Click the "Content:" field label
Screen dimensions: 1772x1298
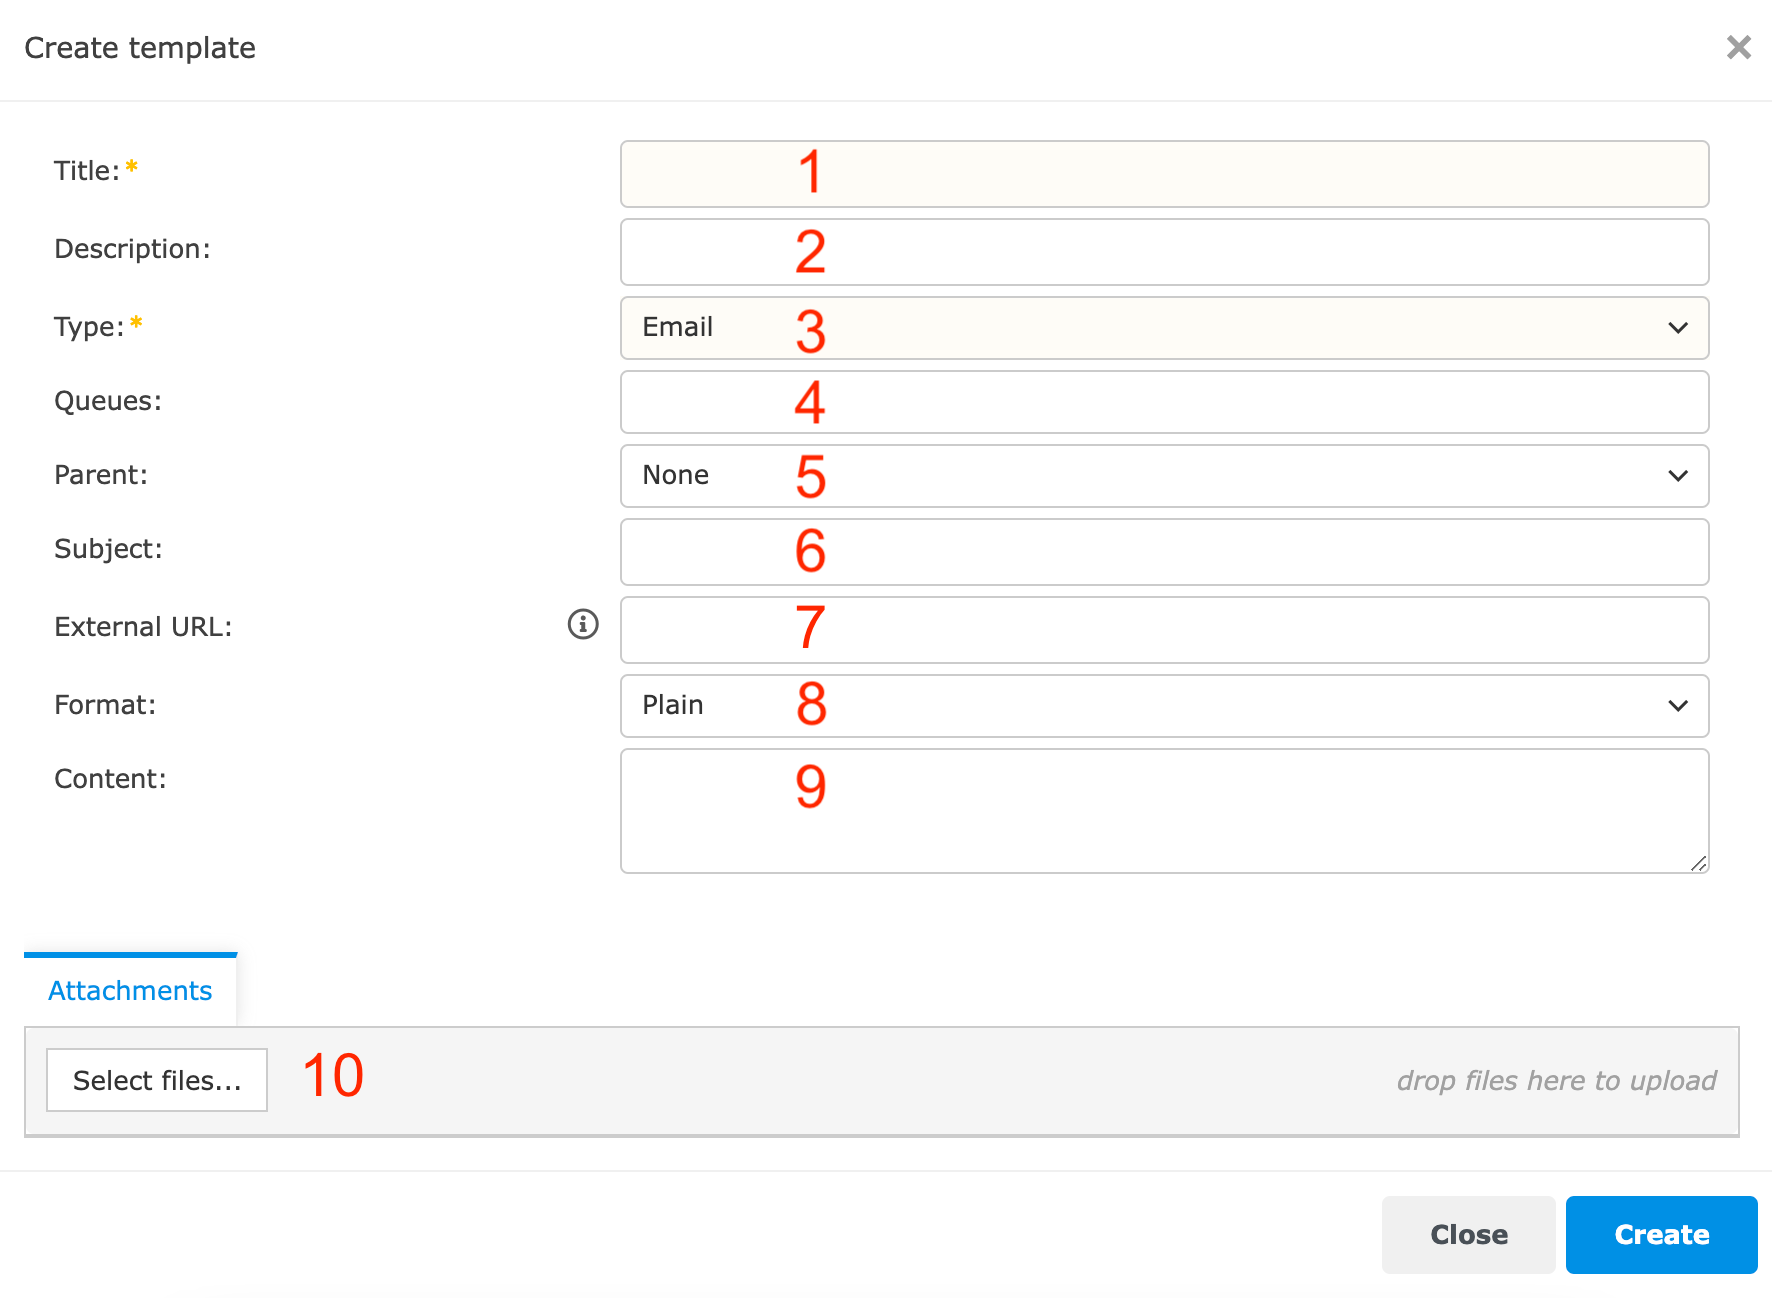point(110,779)
